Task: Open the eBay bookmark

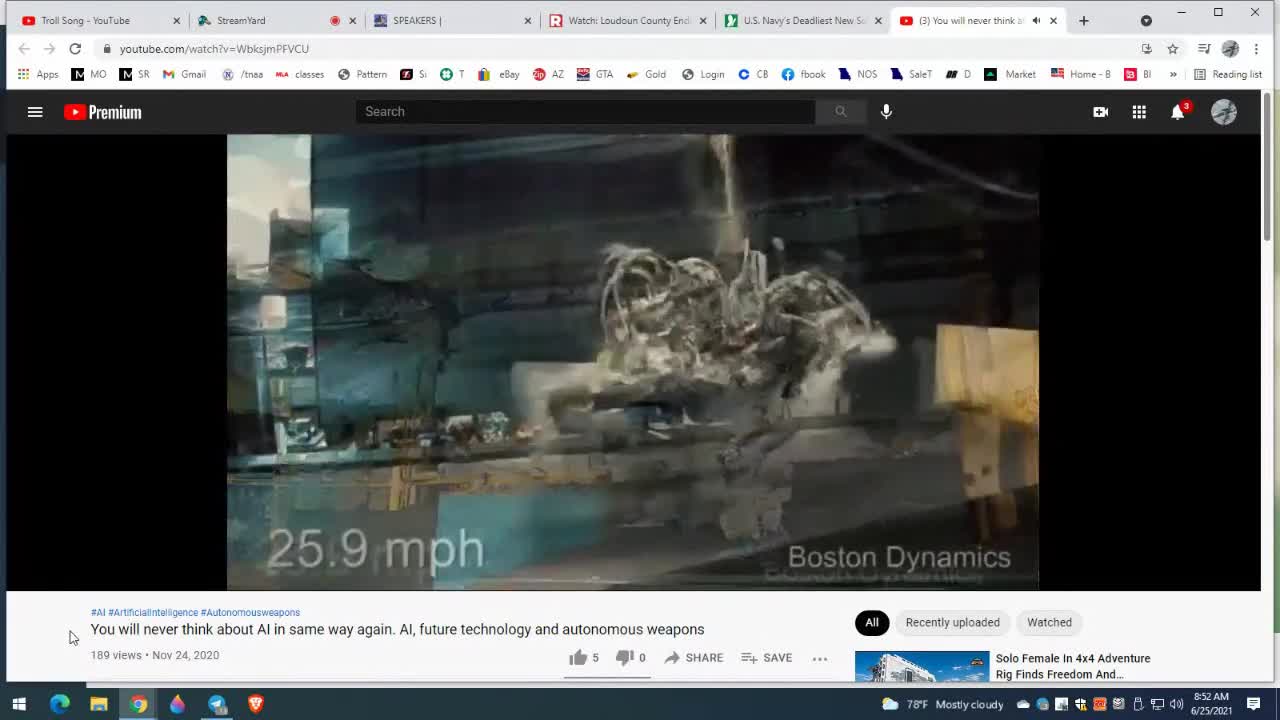Action: click(x=499, y=74)
